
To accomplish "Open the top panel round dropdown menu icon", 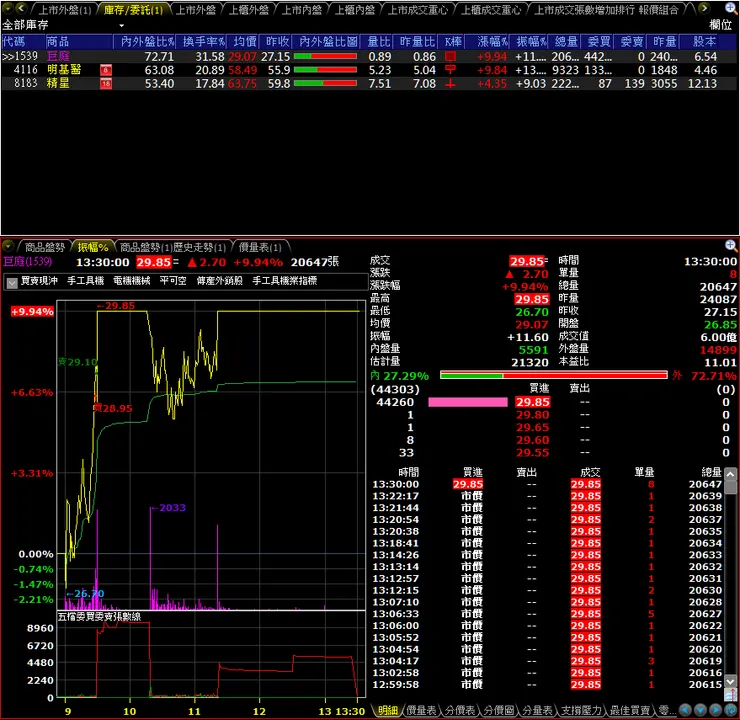I will click(x=8, y=8).
